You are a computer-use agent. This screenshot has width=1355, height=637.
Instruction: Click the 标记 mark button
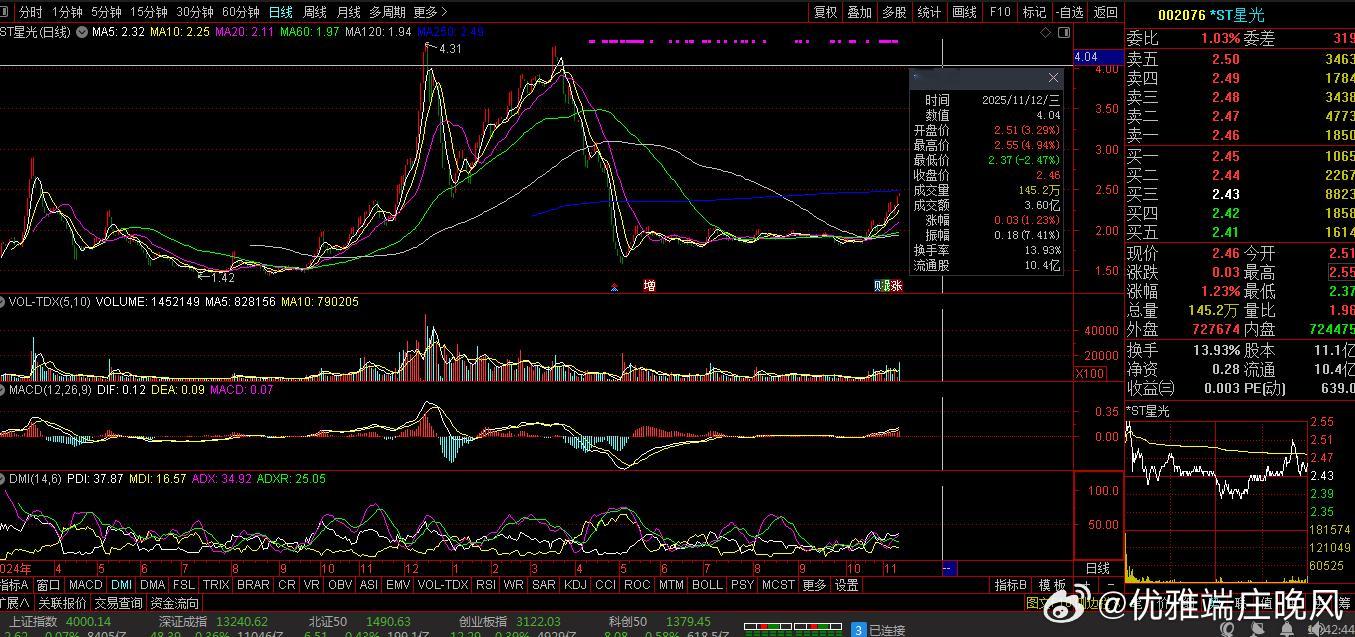point(1034,12)
